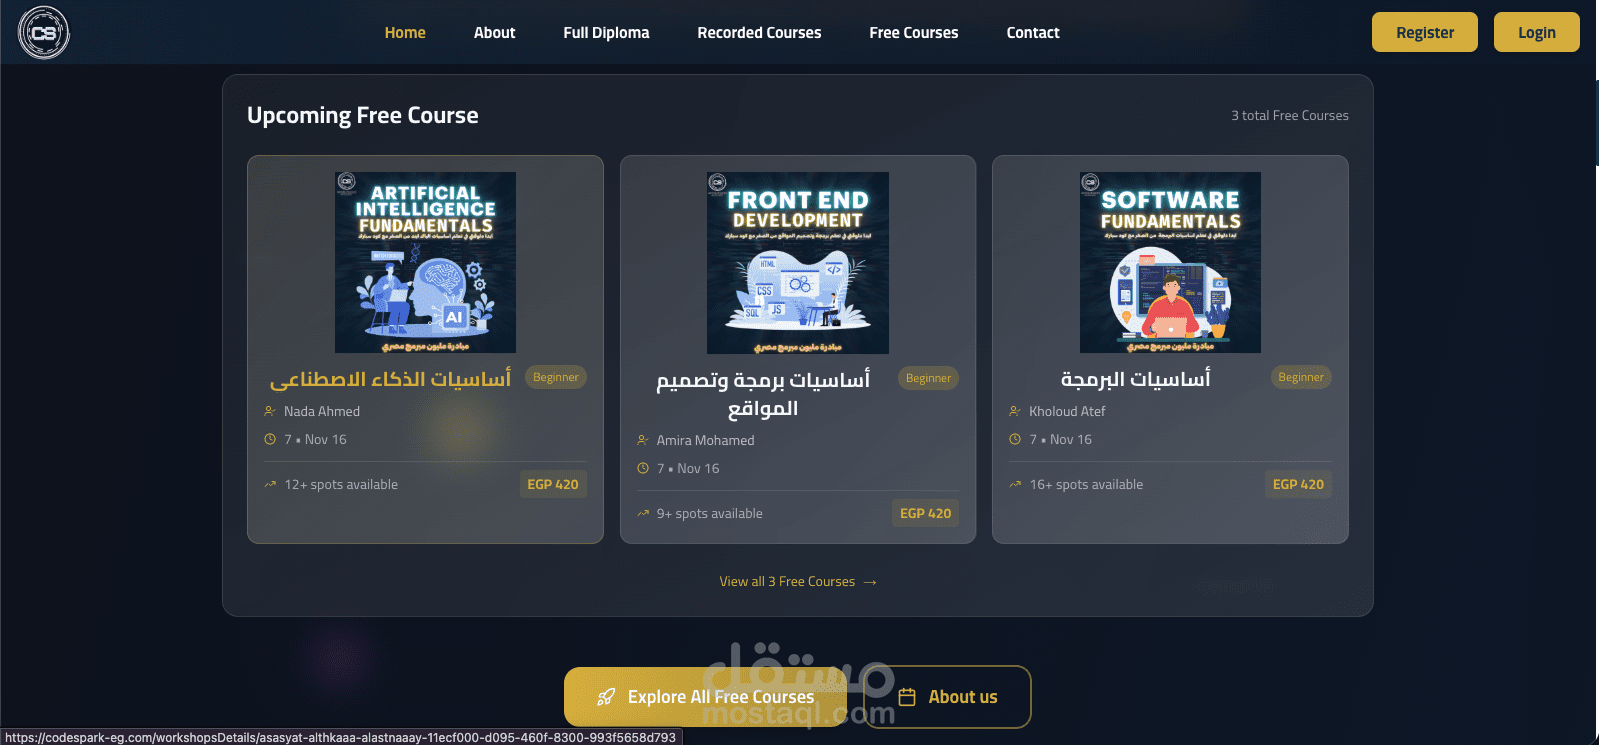The width and height of the screenshot is (1599, 745).
Task: Open the Full Diploma menu item
Action: point(606,32)
